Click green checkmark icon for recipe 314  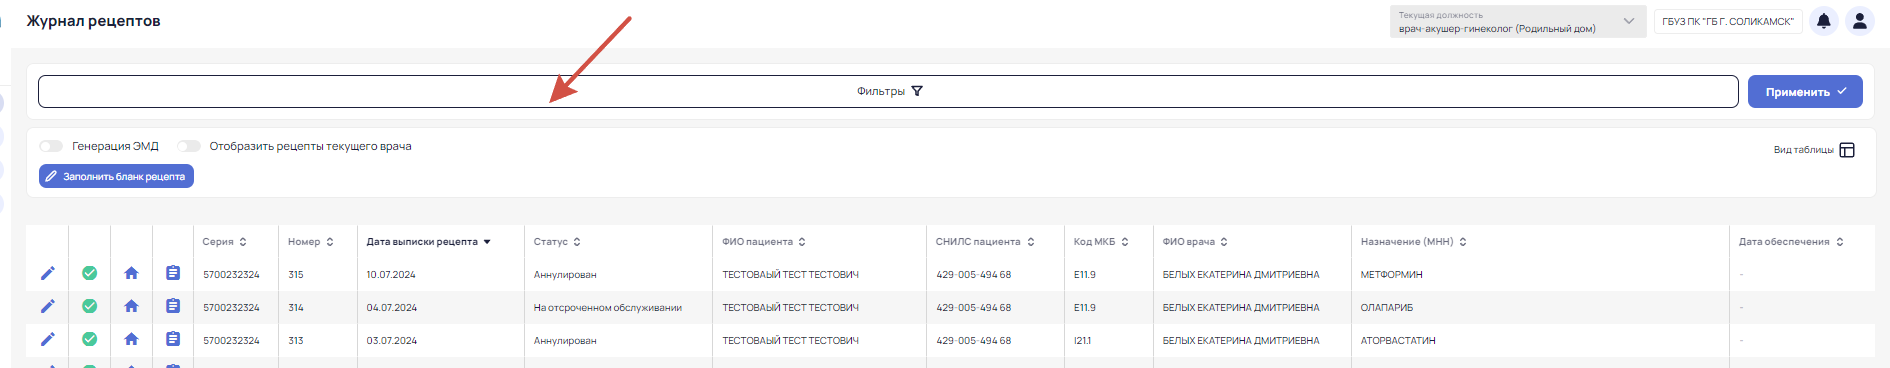point(89,307)
